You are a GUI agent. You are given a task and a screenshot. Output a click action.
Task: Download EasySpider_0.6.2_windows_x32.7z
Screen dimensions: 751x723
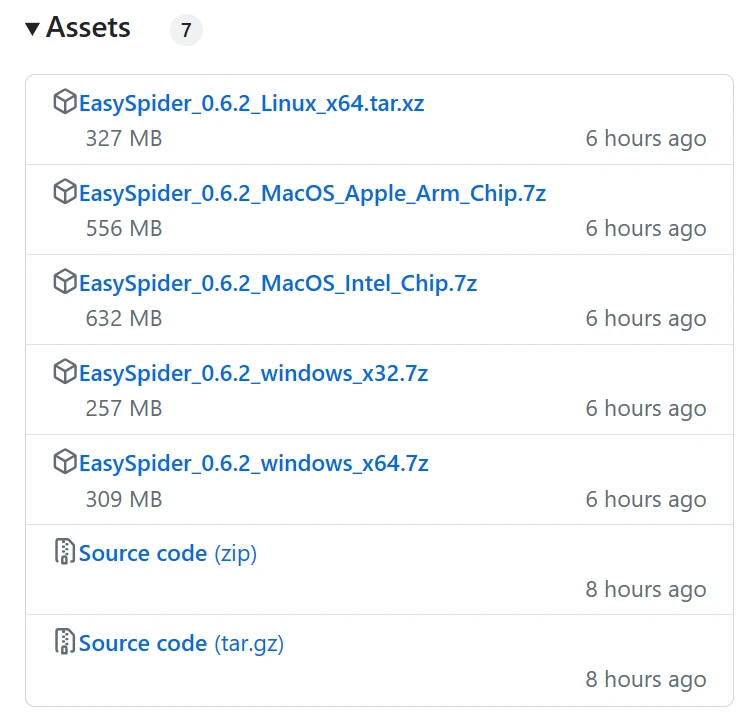253,373
